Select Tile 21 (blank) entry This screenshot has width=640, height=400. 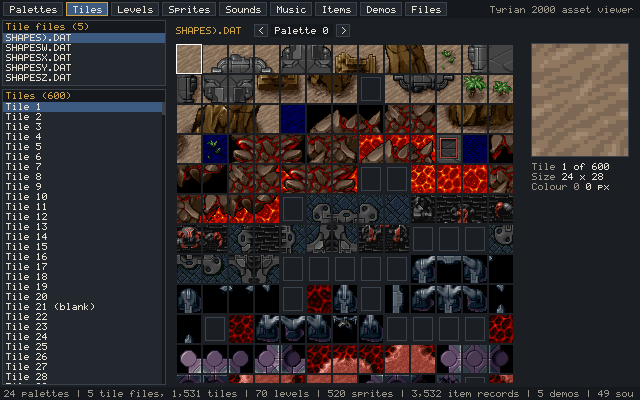[82, 307]
